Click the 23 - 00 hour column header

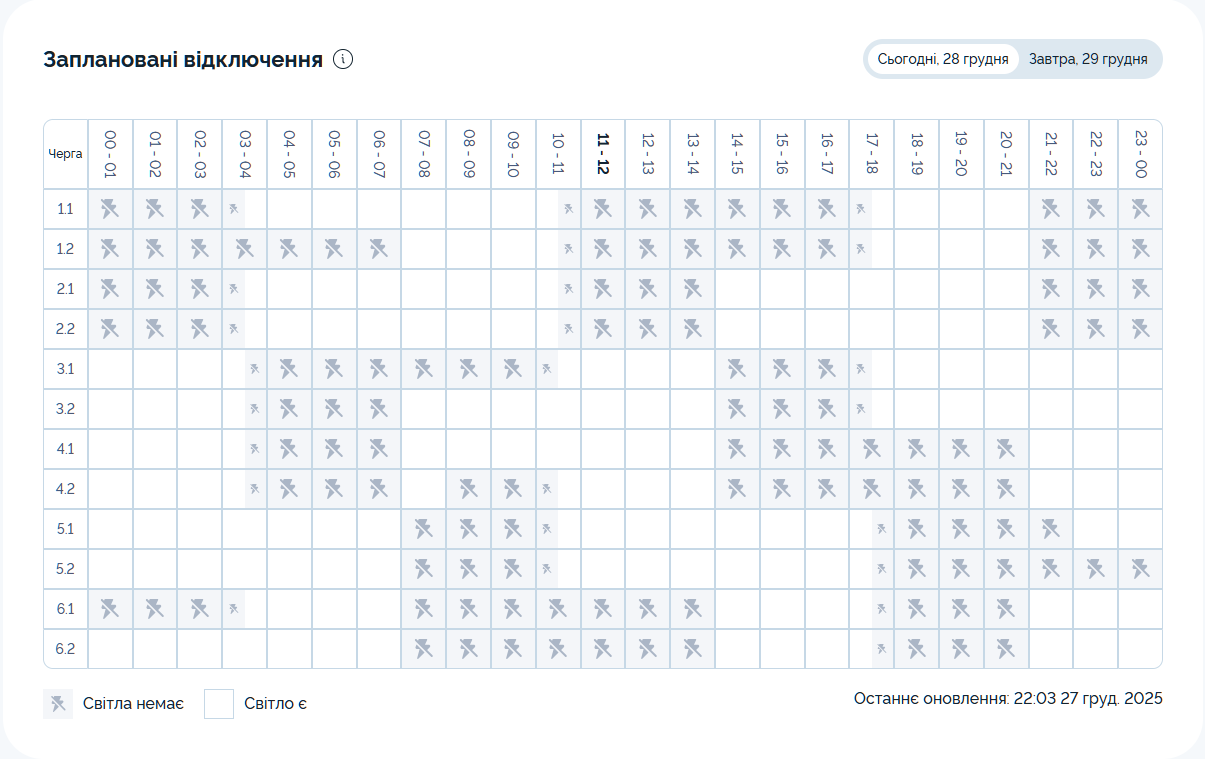tap(1140, 154)
